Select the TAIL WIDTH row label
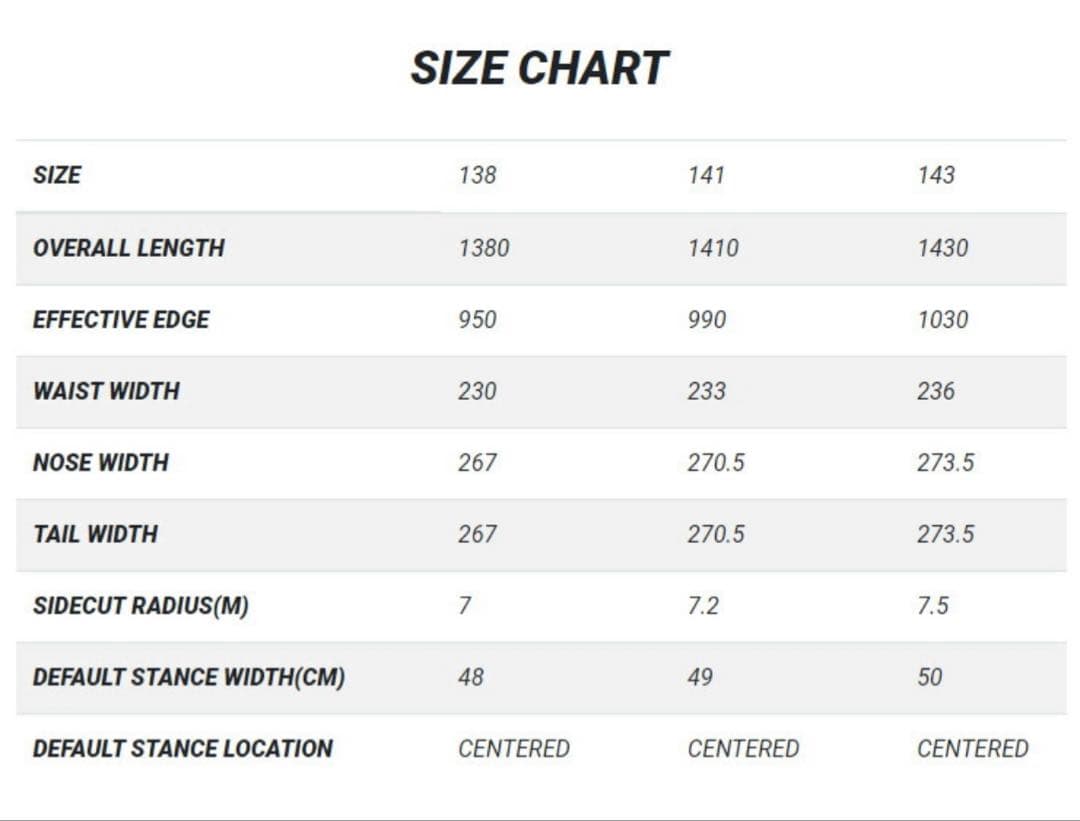Viewport: 1080px width, 821px height. tap(95, 534)
